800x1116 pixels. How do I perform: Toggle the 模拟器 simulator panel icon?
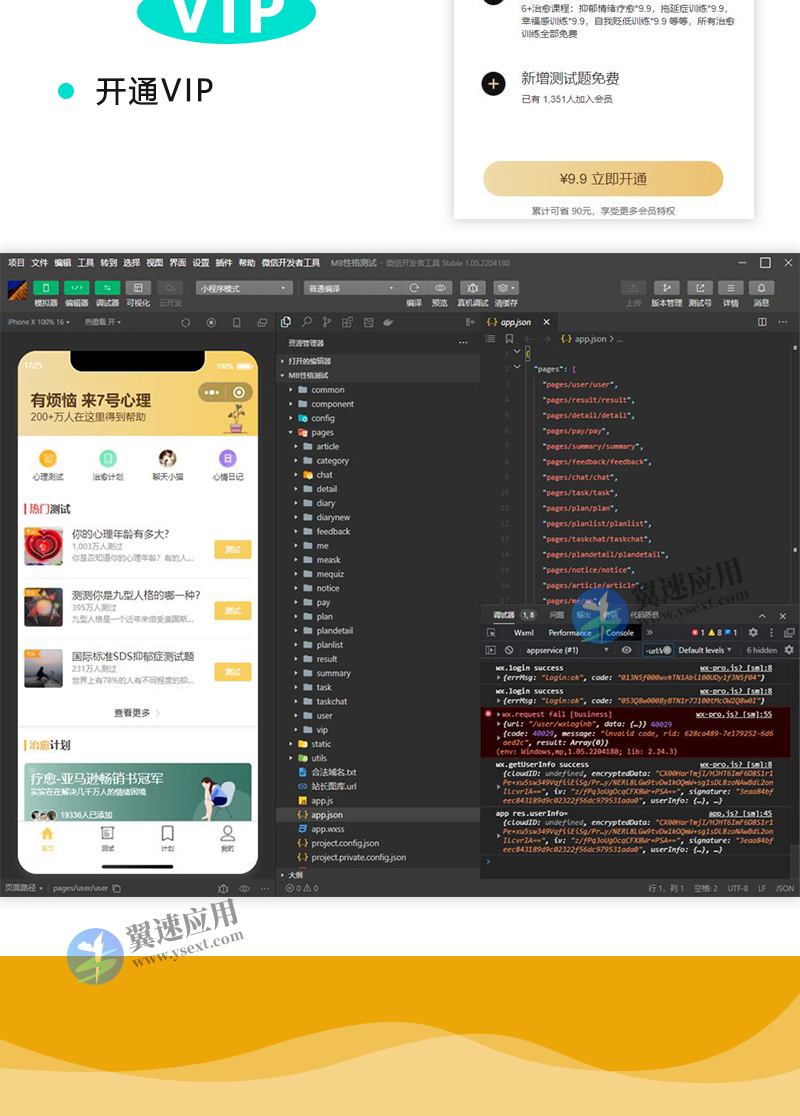click(45, 288)
